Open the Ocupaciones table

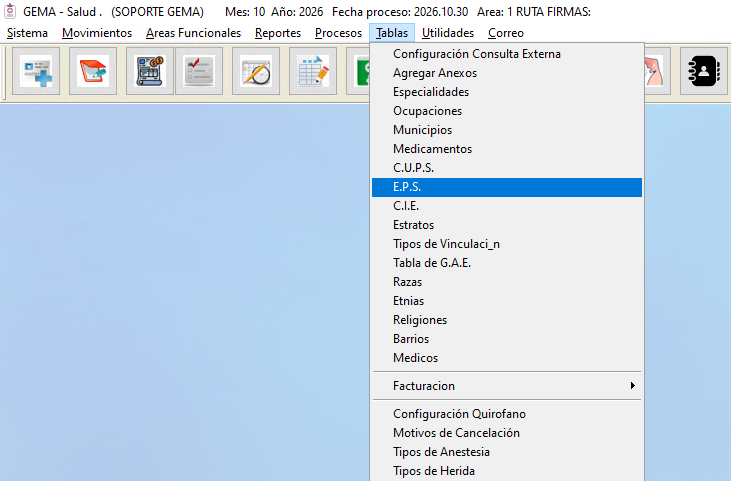(507, 111)
